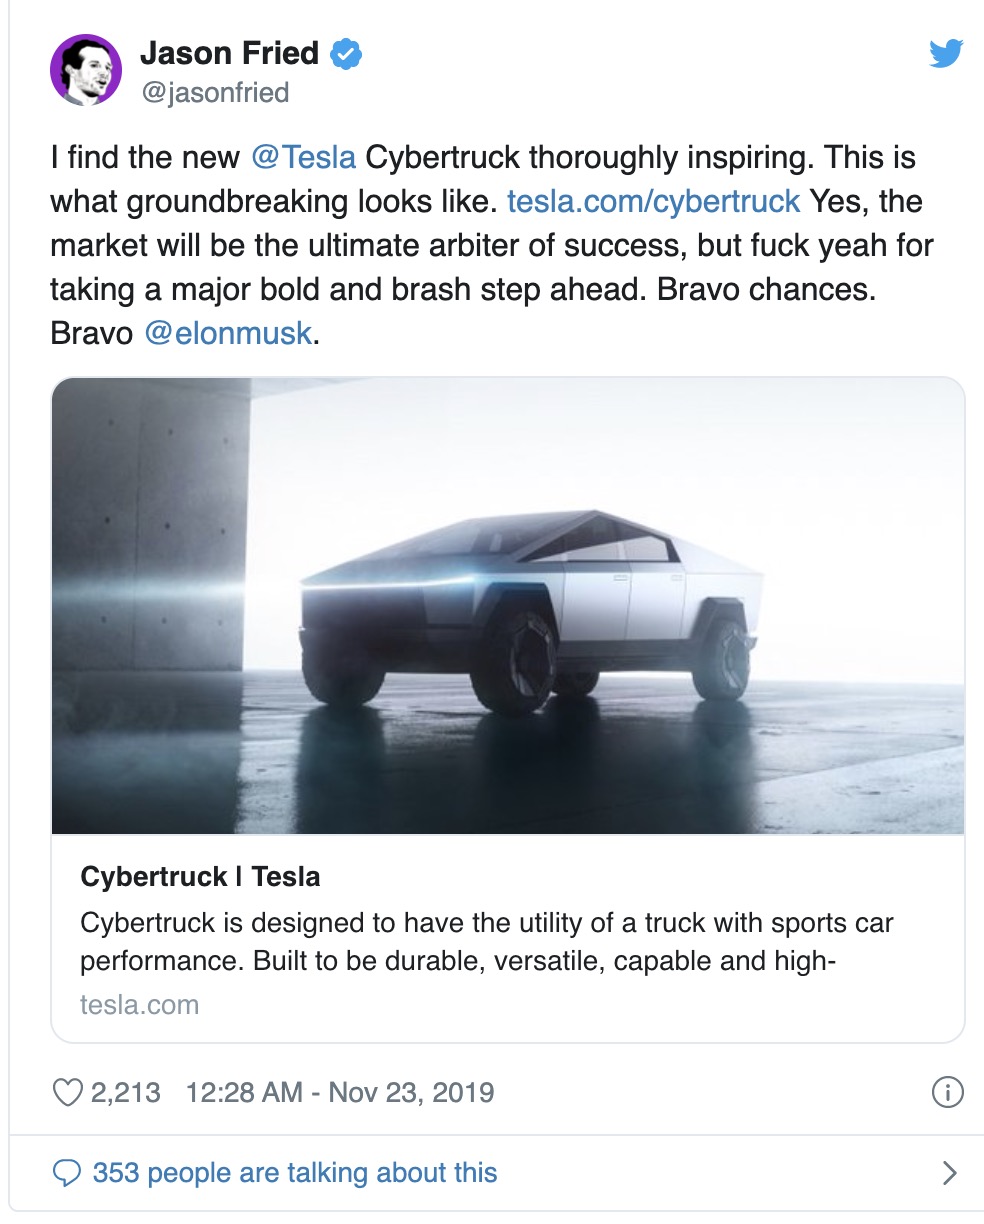Click Jason Fried's profile avatar
The width and height of the screenshot is (984, 1224).
coord(86,70)
